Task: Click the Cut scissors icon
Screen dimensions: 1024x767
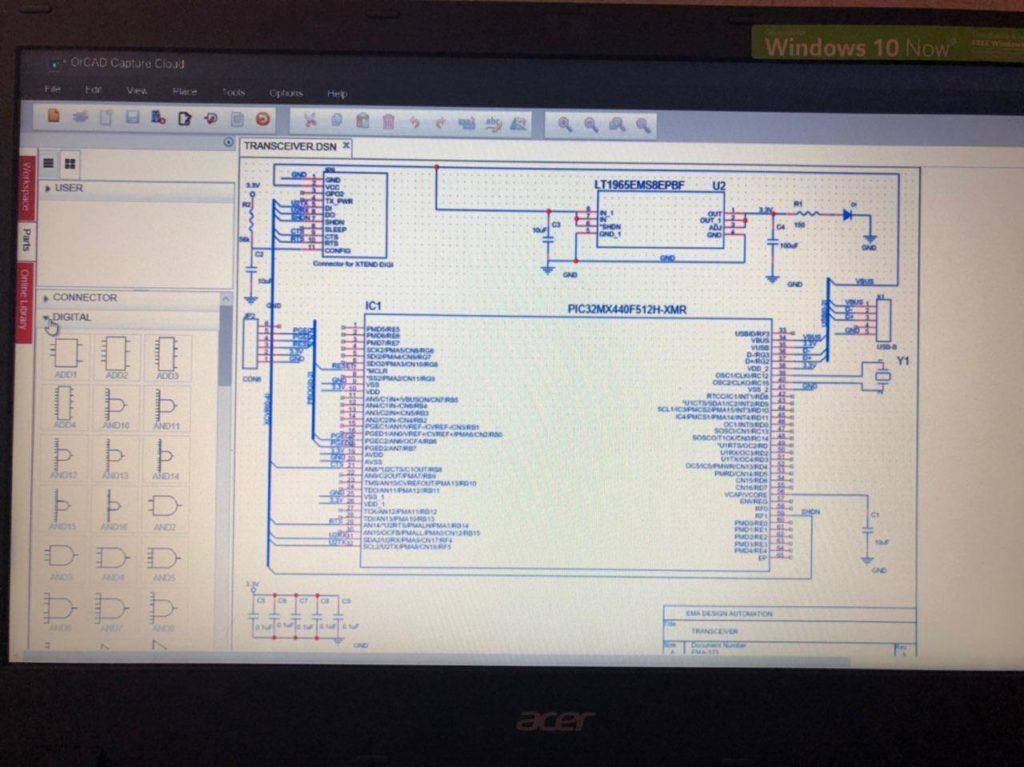Action: click(x=310, y=122)
